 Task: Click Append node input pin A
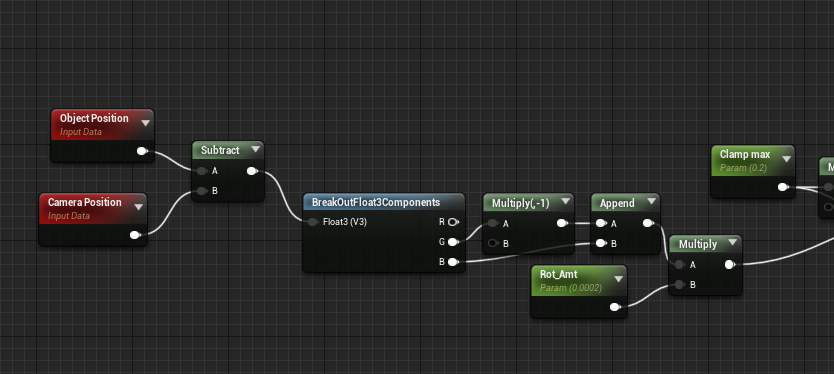click(x=601, y=223)
